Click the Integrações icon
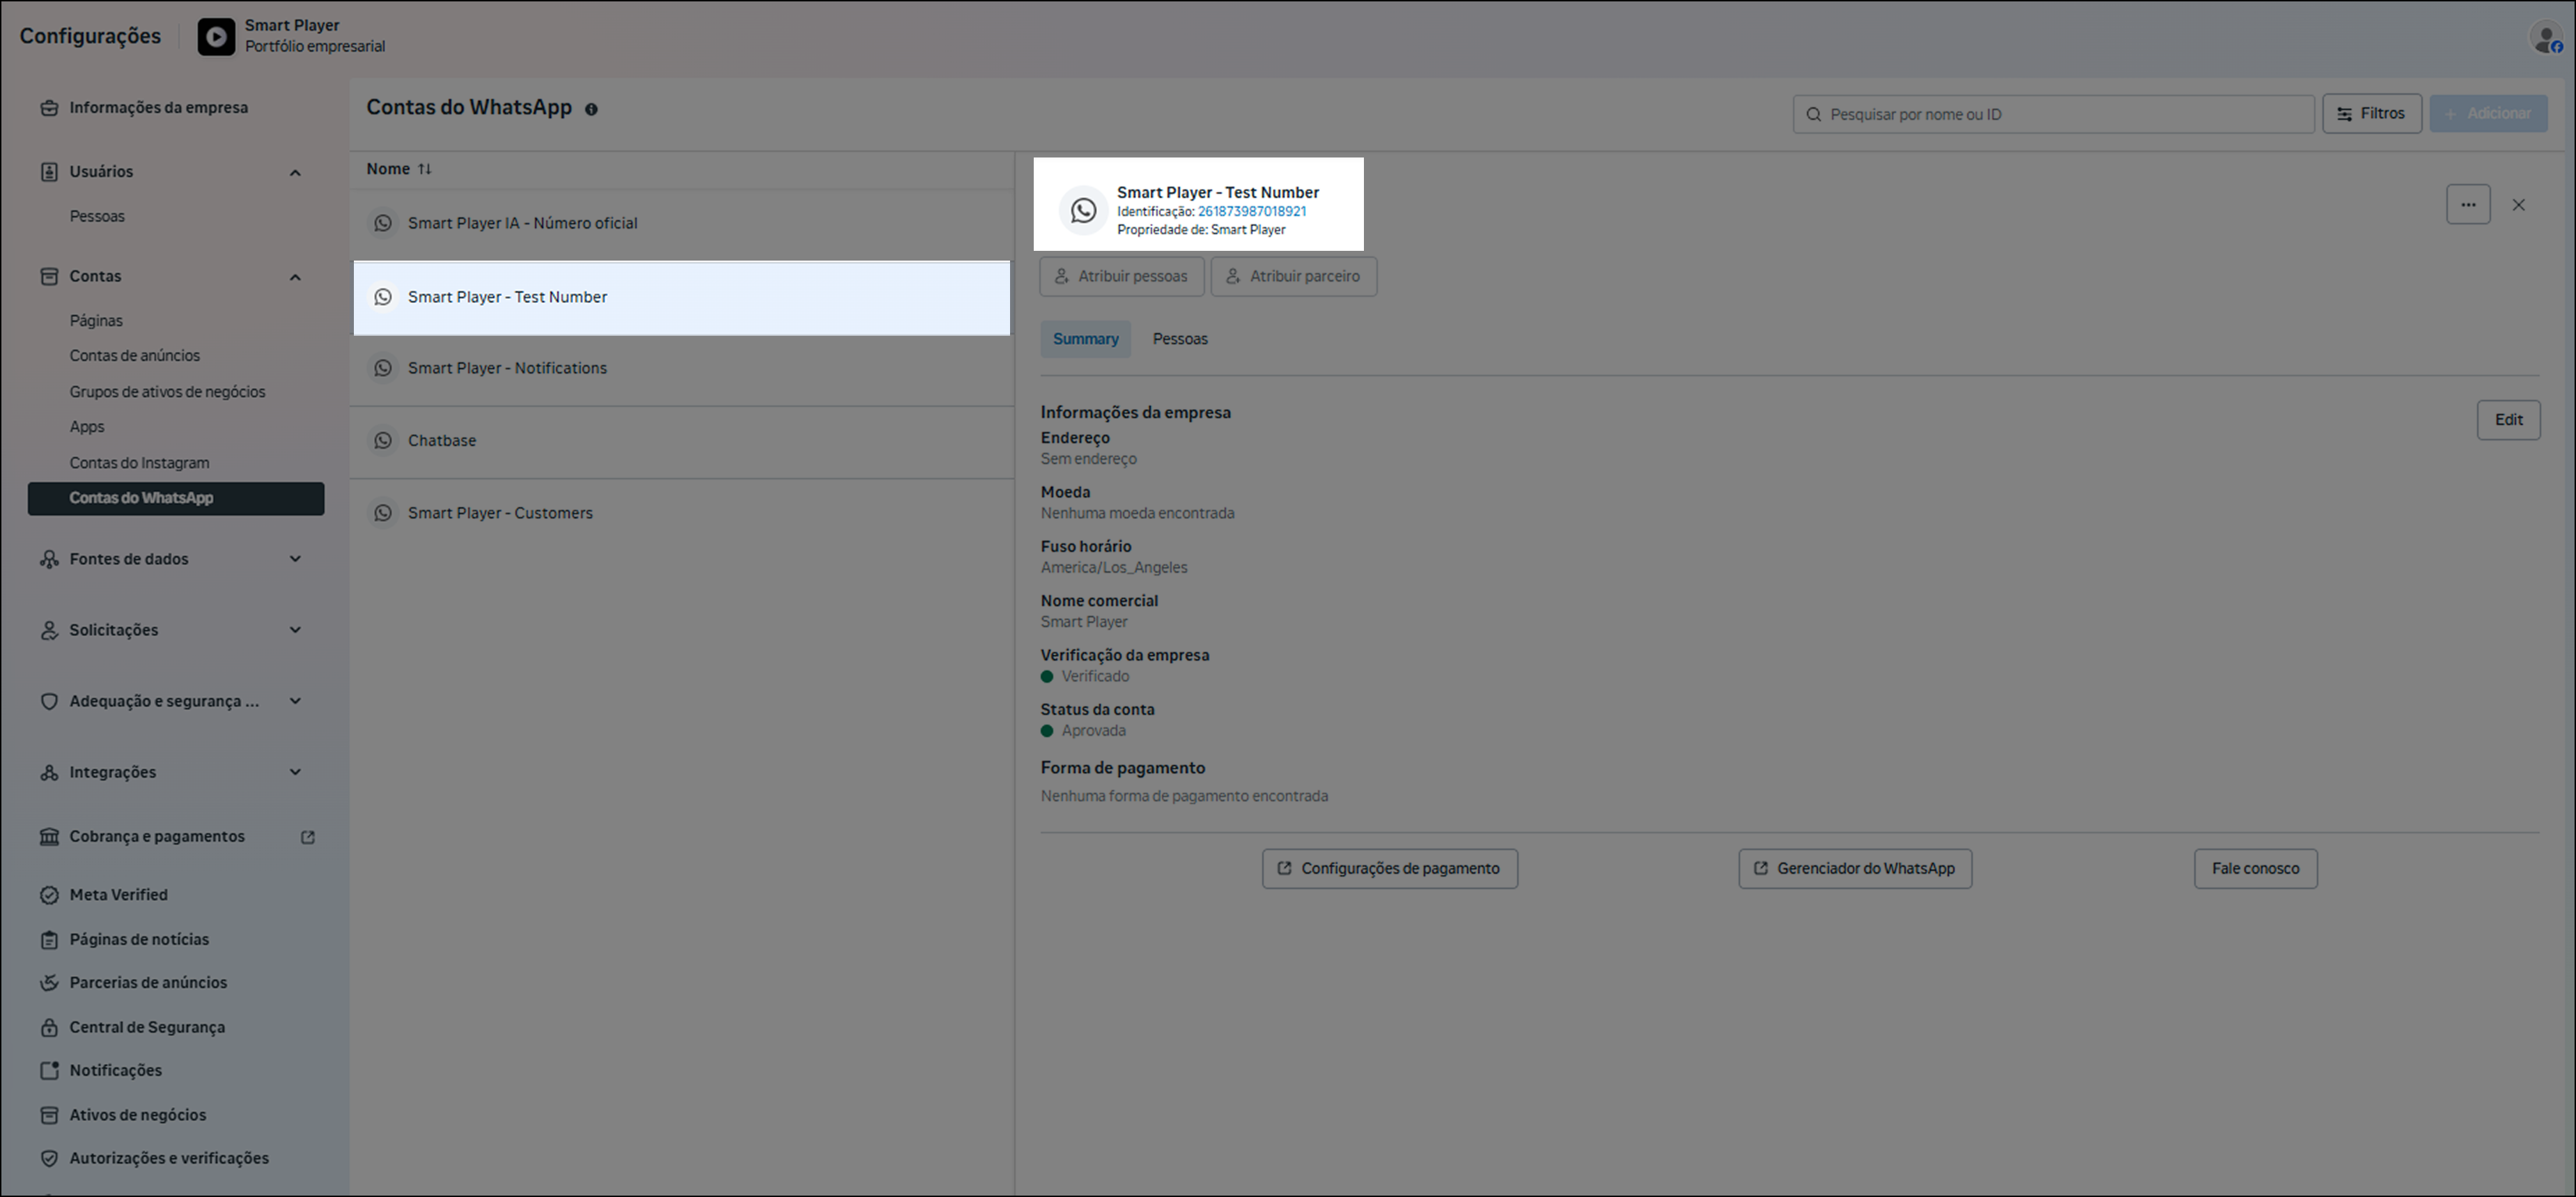Viewport: 2576px width, 1197px height. pyautogui.click(x=49, y=772)
